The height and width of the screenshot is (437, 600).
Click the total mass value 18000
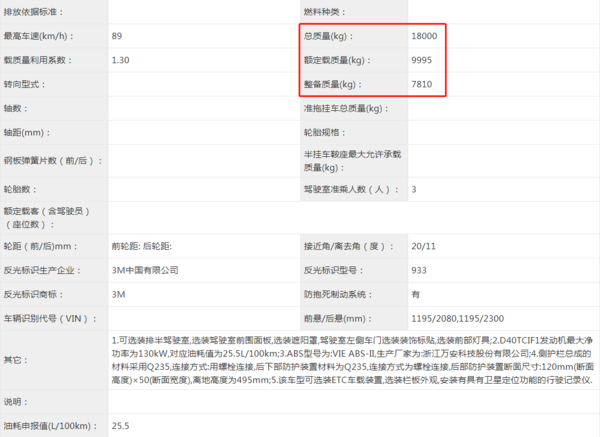coord(424,36)
